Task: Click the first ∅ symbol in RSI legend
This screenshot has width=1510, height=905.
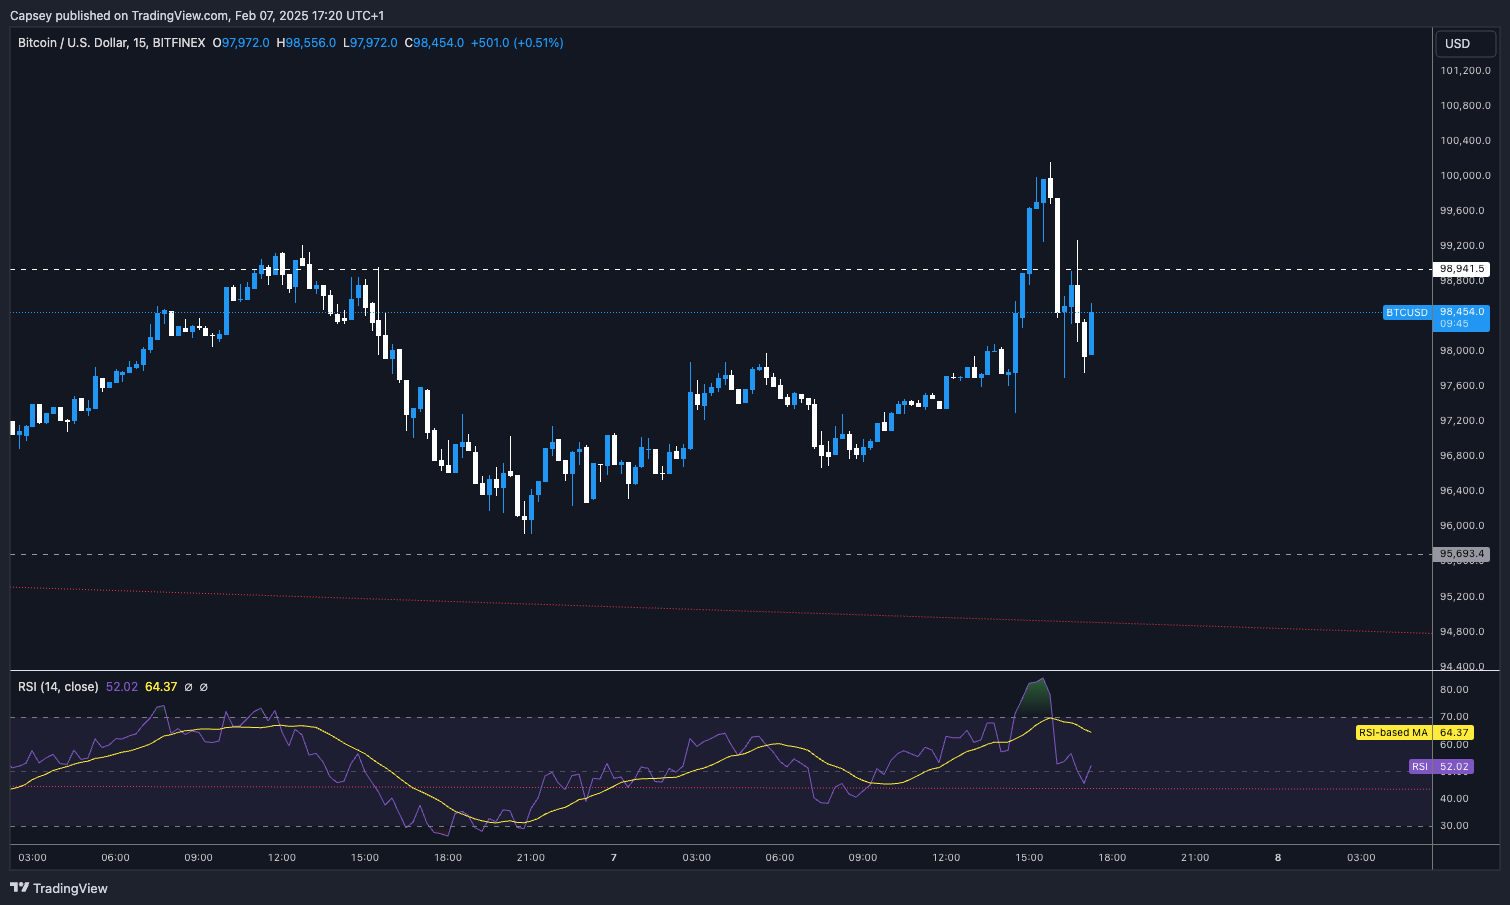Action: coord(189,687)
